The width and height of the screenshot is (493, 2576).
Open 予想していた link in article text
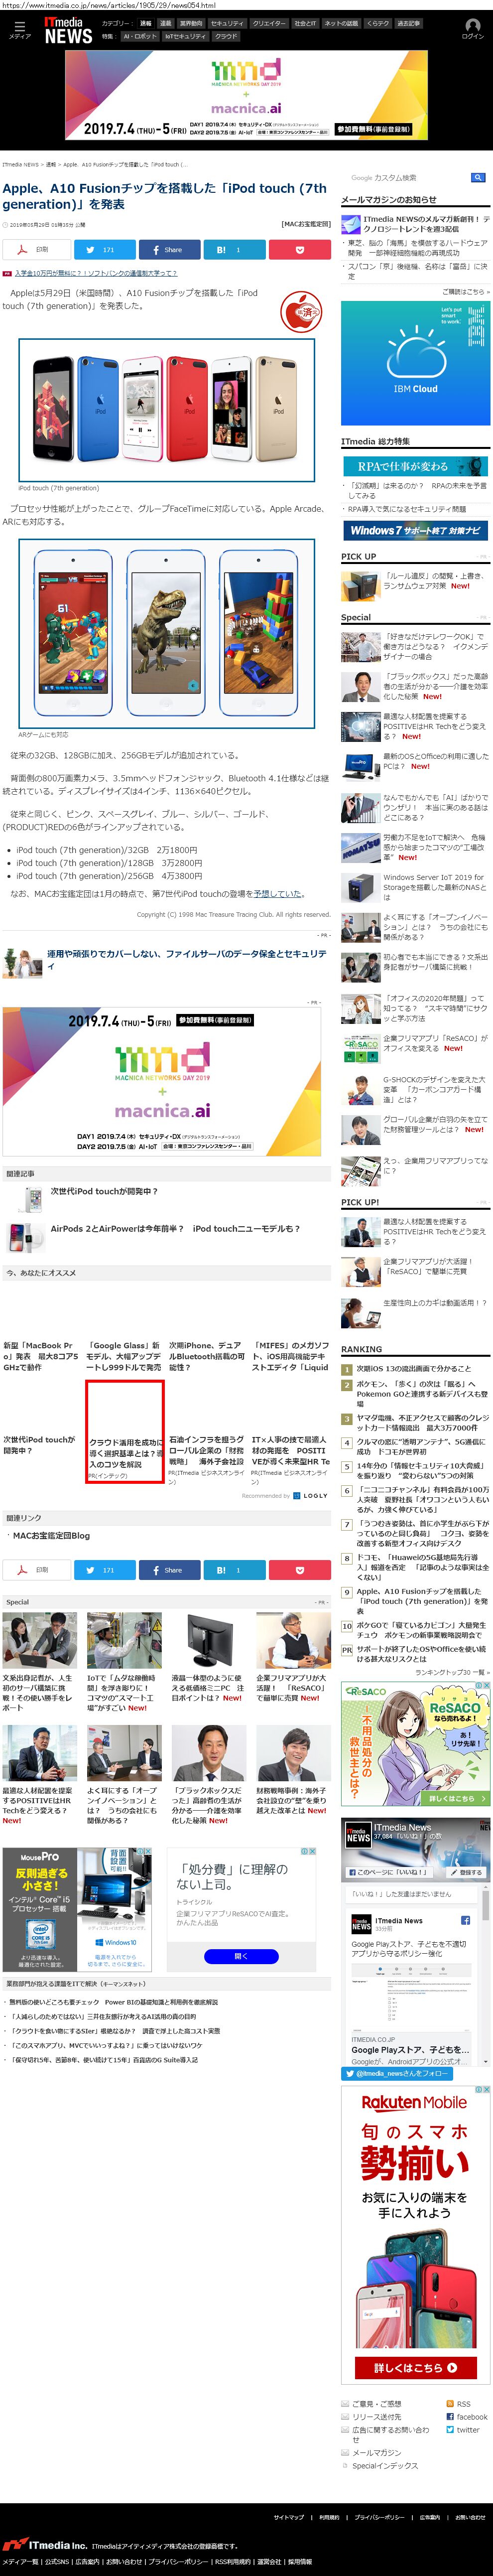click(277, 893)
